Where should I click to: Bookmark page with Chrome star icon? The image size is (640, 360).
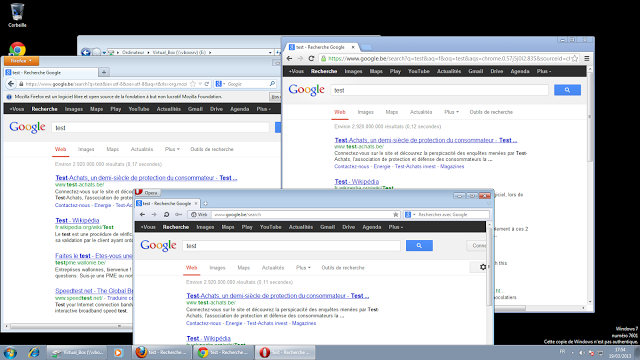[x=575, y=58]
